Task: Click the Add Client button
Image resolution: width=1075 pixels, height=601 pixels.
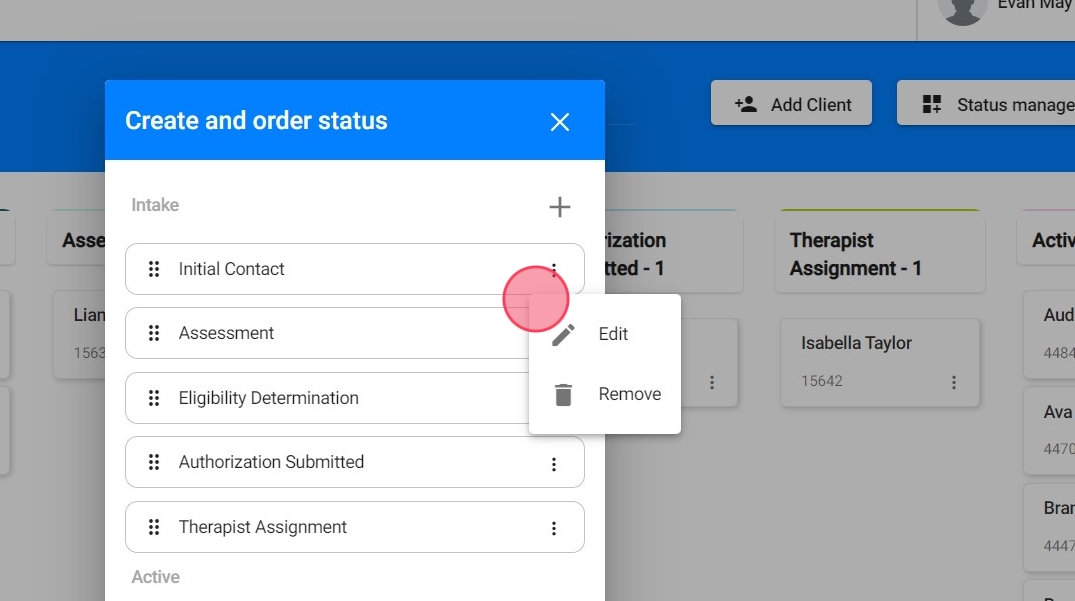Action: click(791, 103)
